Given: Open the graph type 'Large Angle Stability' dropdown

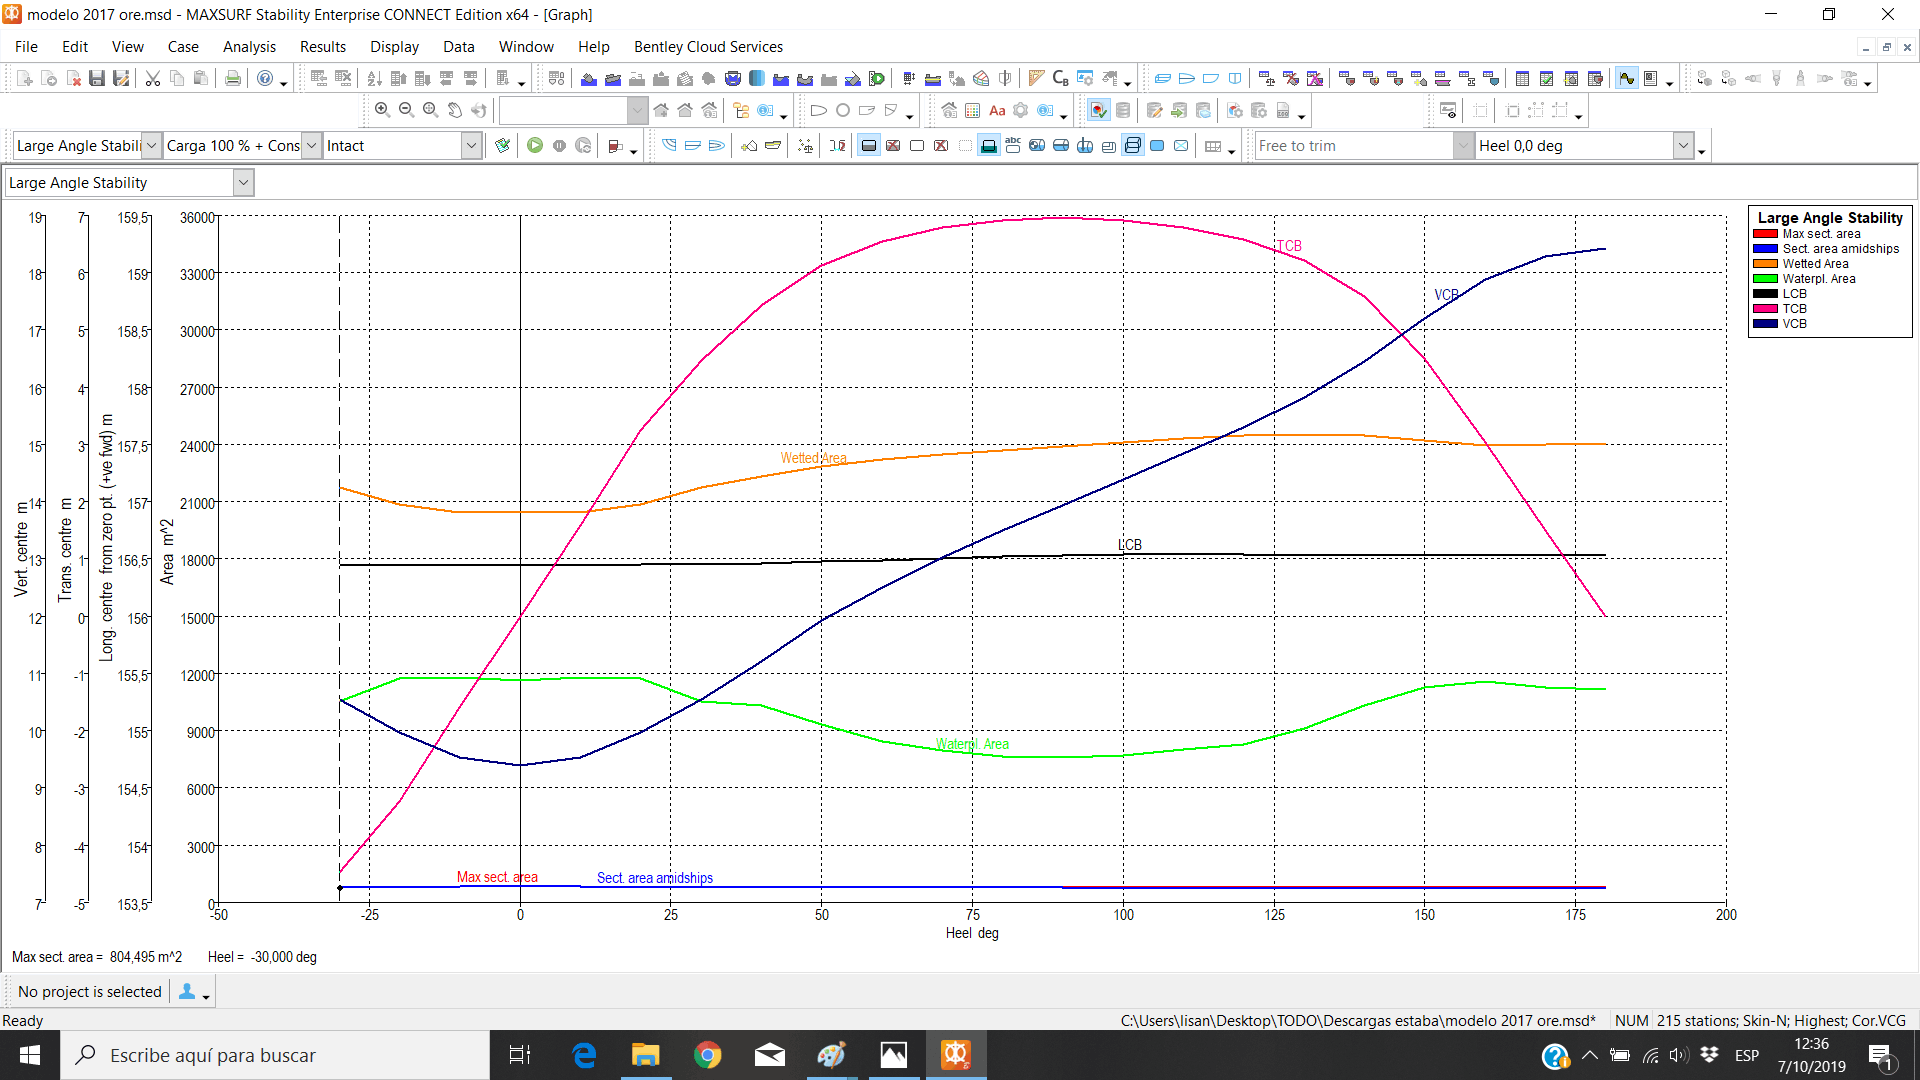Looking at the screenshot, I should 243,183.
